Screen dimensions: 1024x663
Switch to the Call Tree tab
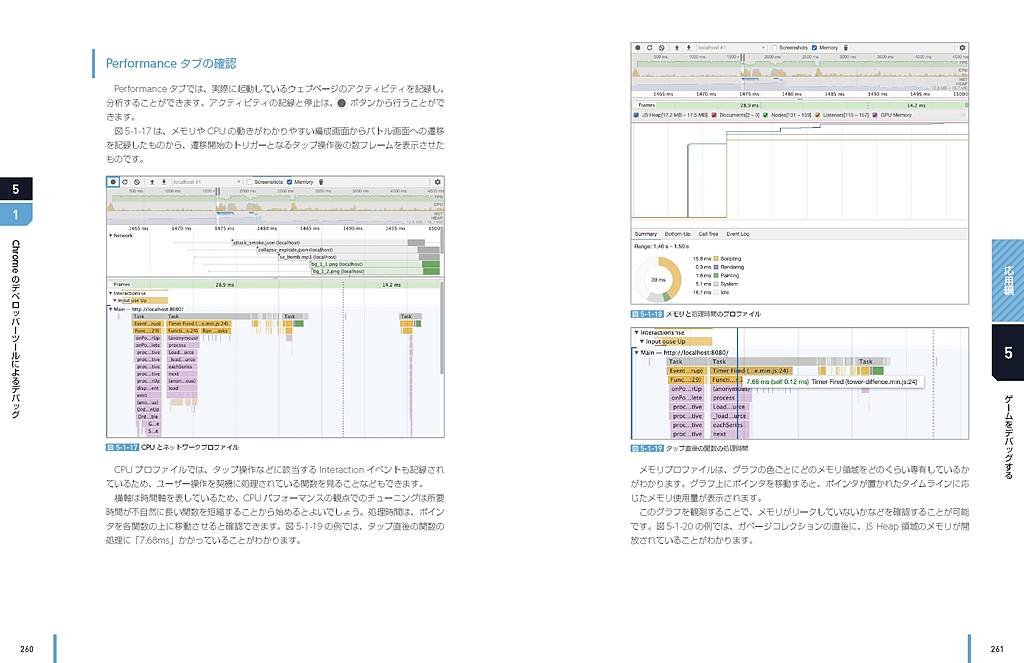pos(708,234)
